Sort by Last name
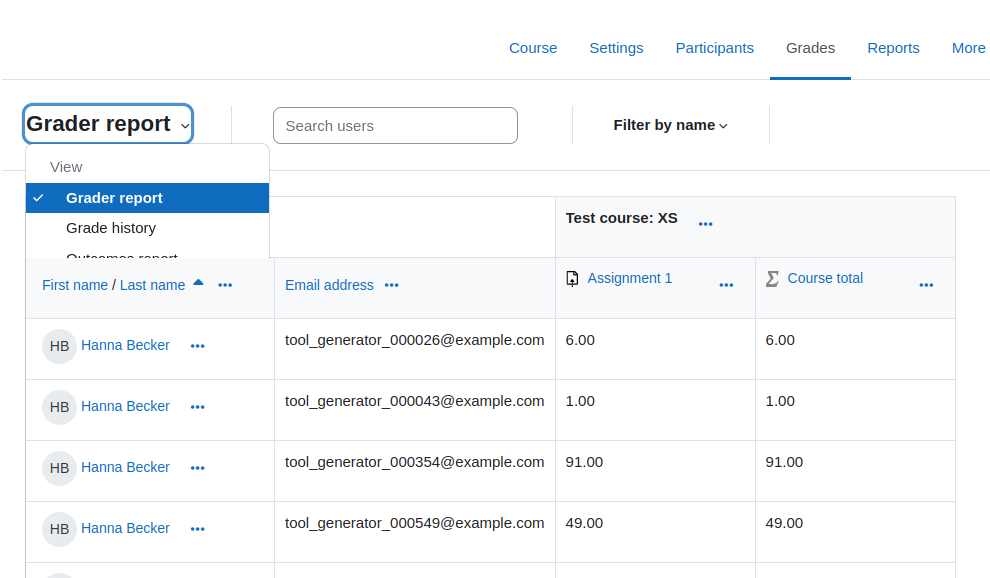 [x=152, y=286]
